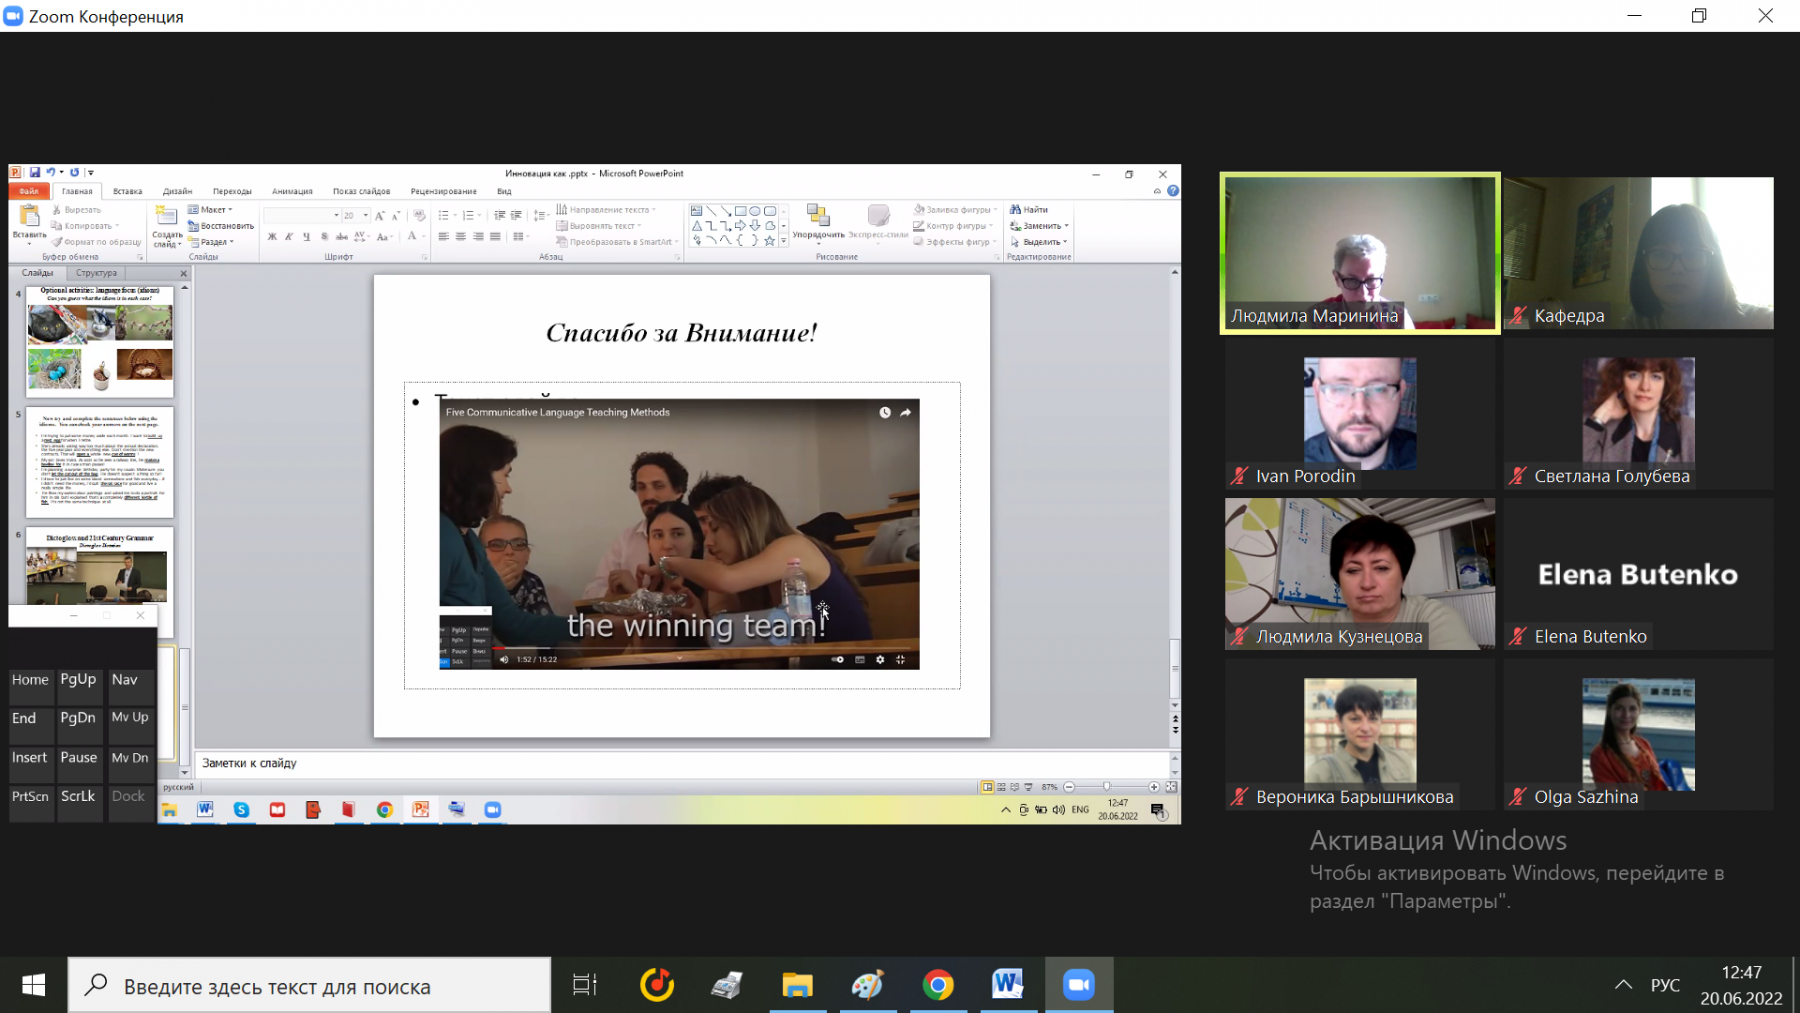1800x1013 pixels.
Task: Open the Section (Раздел) dropdown
Action: click(211, 242)
